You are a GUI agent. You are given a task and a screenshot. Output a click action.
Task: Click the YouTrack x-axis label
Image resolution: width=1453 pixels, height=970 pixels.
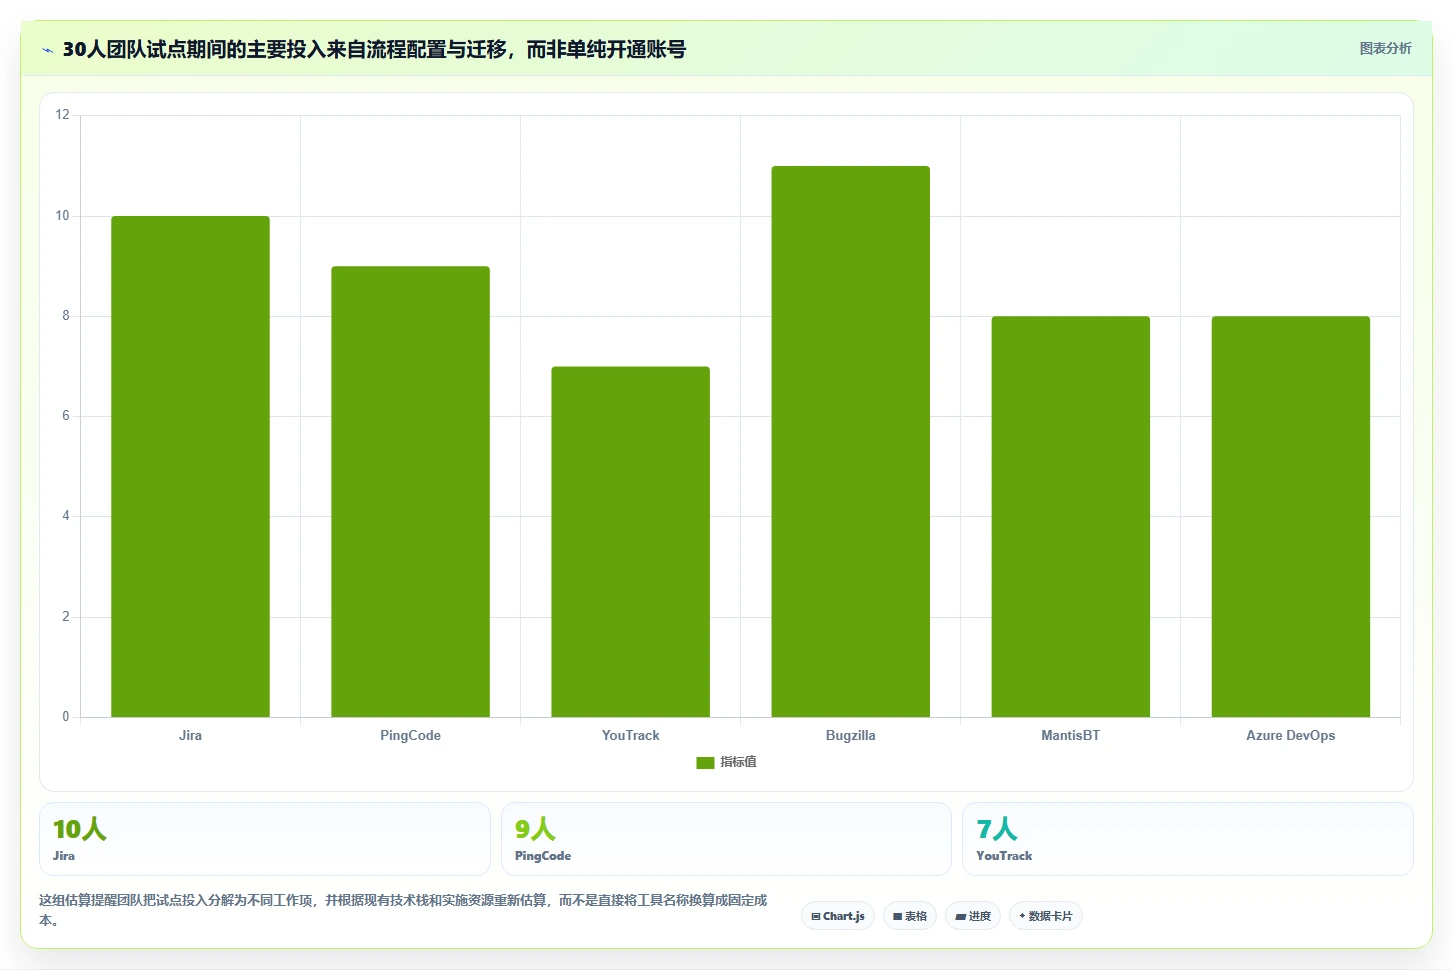630,735
